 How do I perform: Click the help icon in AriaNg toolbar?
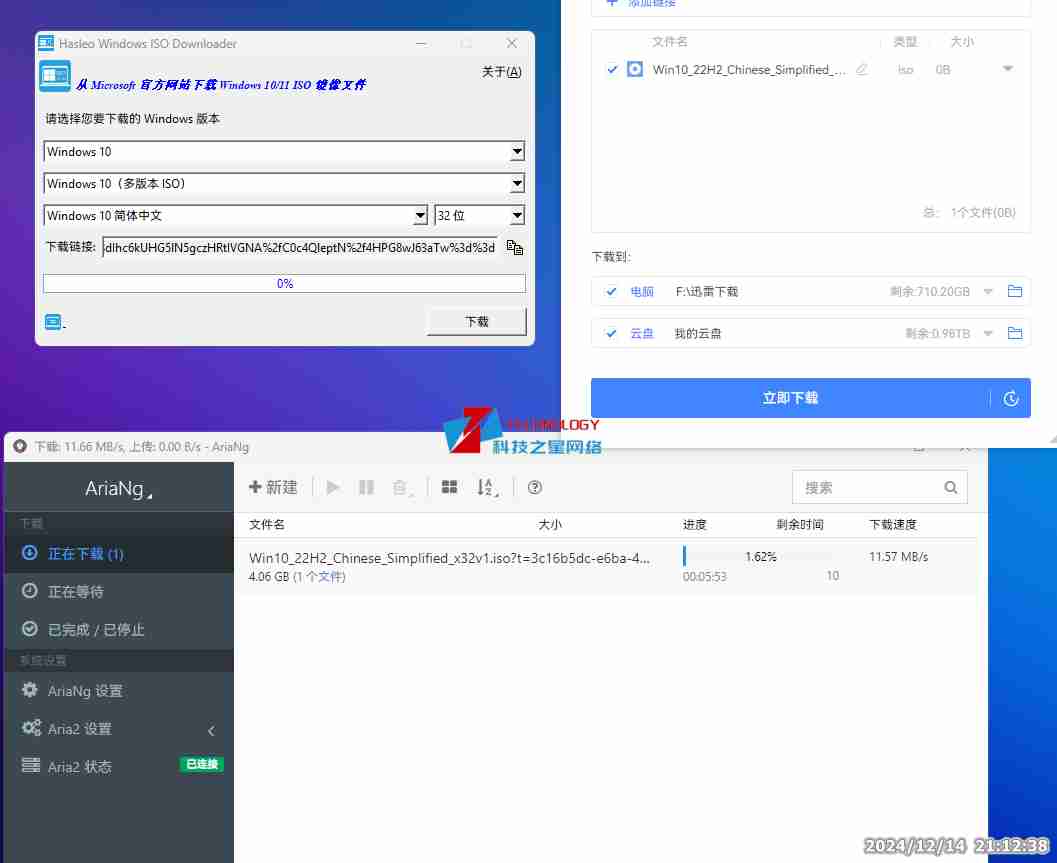tap(534, 487)
